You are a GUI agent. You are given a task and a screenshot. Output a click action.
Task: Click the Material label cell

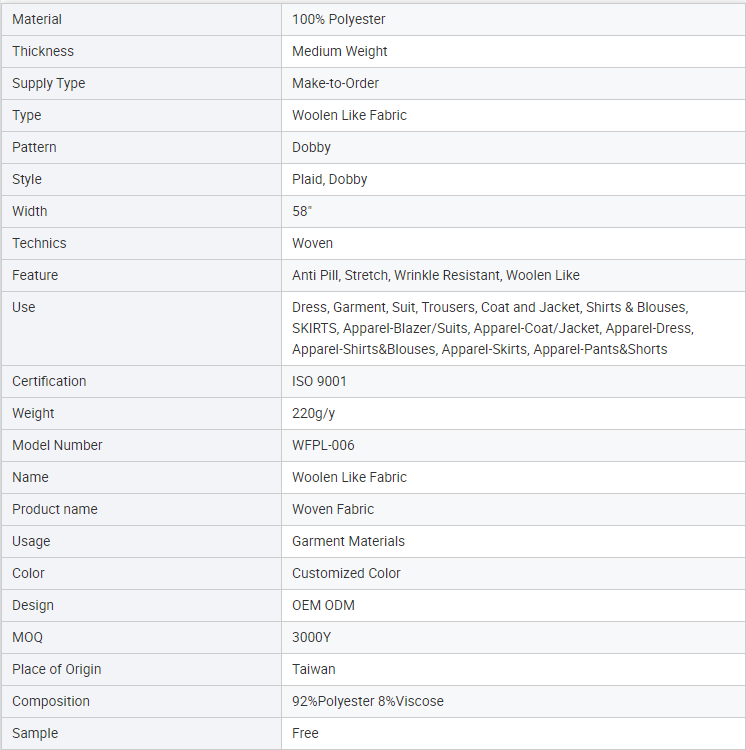coord(142,20)
